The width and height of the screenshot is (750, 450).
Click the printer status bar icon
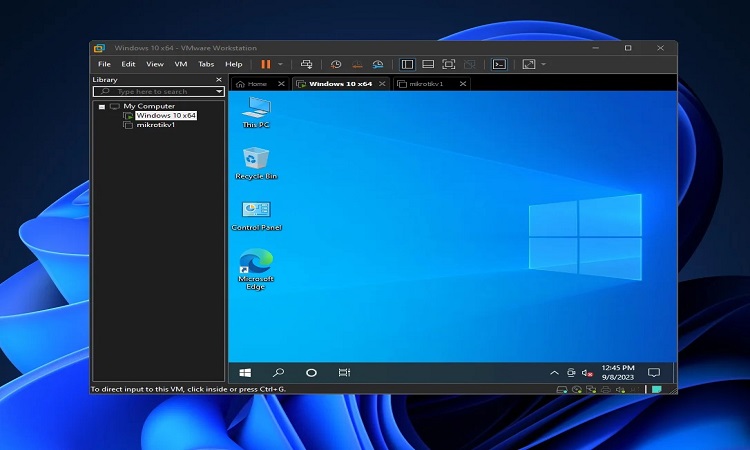coord(606,390)
